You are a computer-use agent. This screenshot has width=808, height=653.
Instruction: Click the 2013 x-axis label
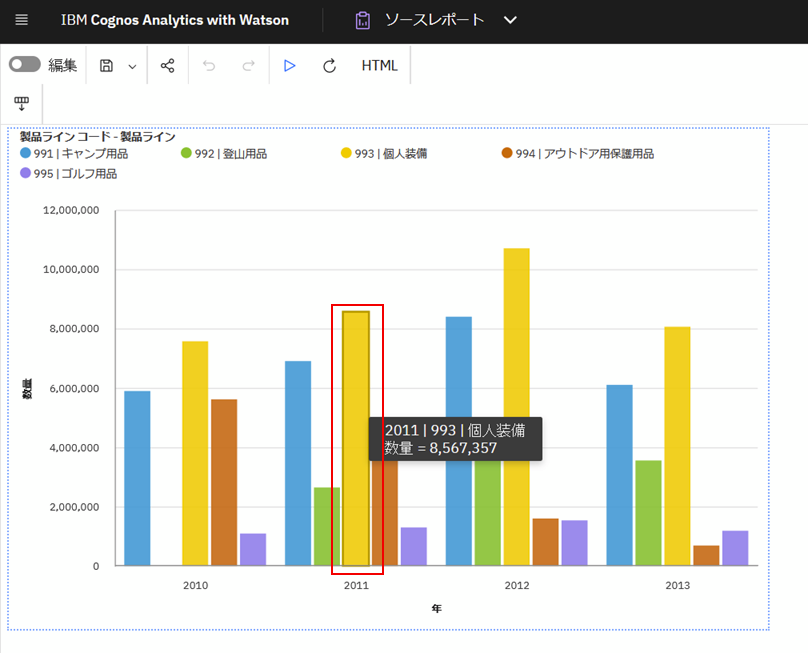point(678,585)
